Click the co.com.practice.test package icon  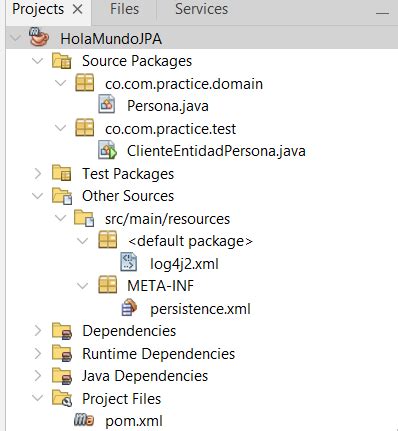coord(85,128)
